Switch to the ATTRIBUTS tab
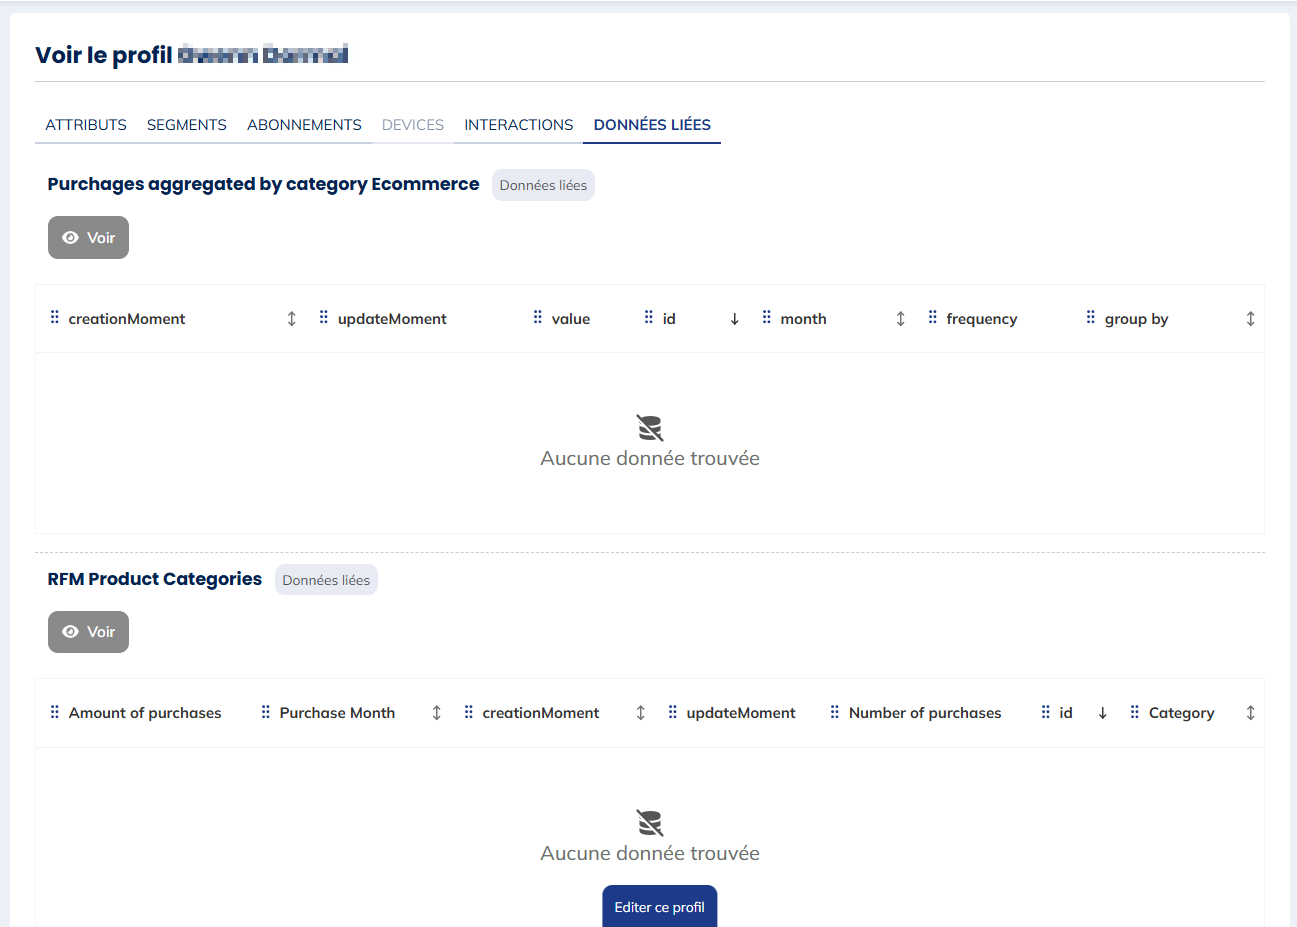This screenshot has height=927, width=1297. click(86, 125)
